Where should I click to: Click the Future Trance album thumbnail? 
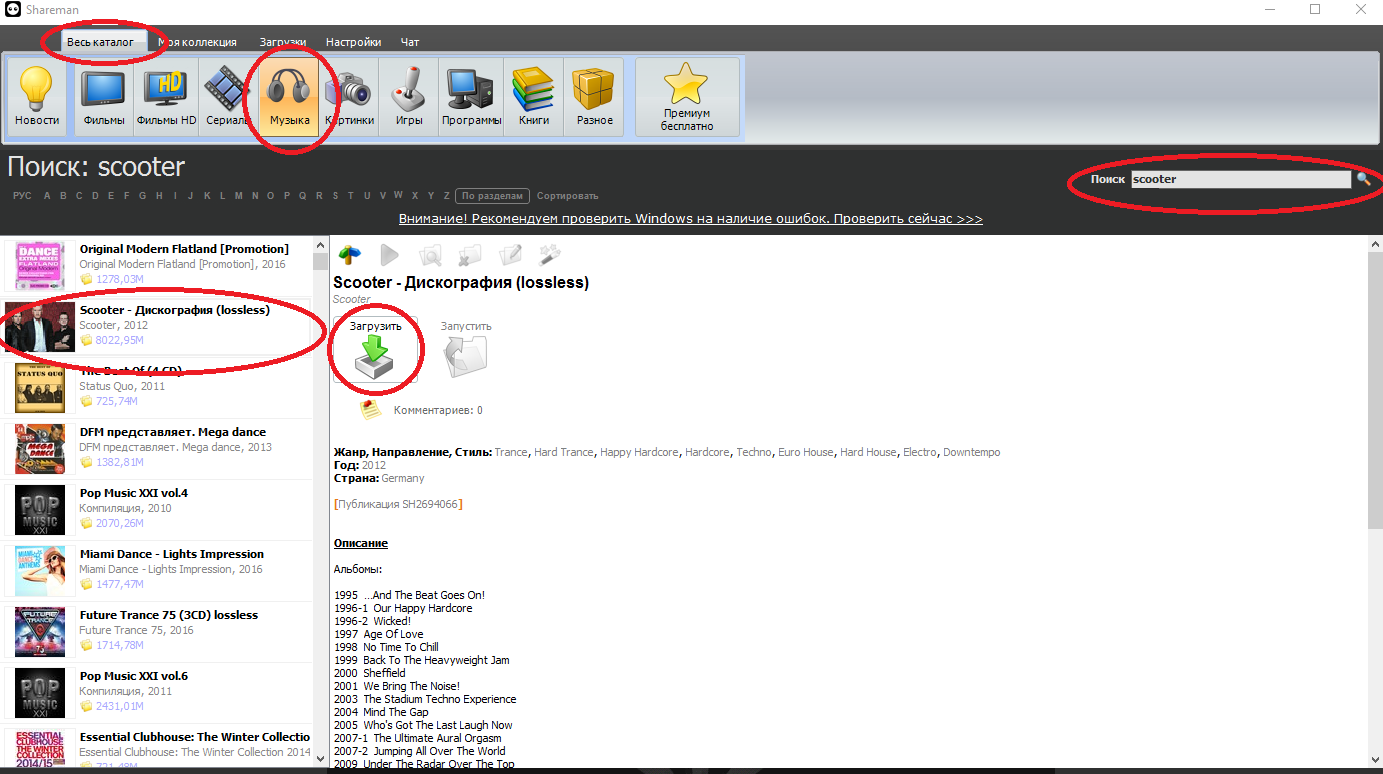click(x=40, y=632)
